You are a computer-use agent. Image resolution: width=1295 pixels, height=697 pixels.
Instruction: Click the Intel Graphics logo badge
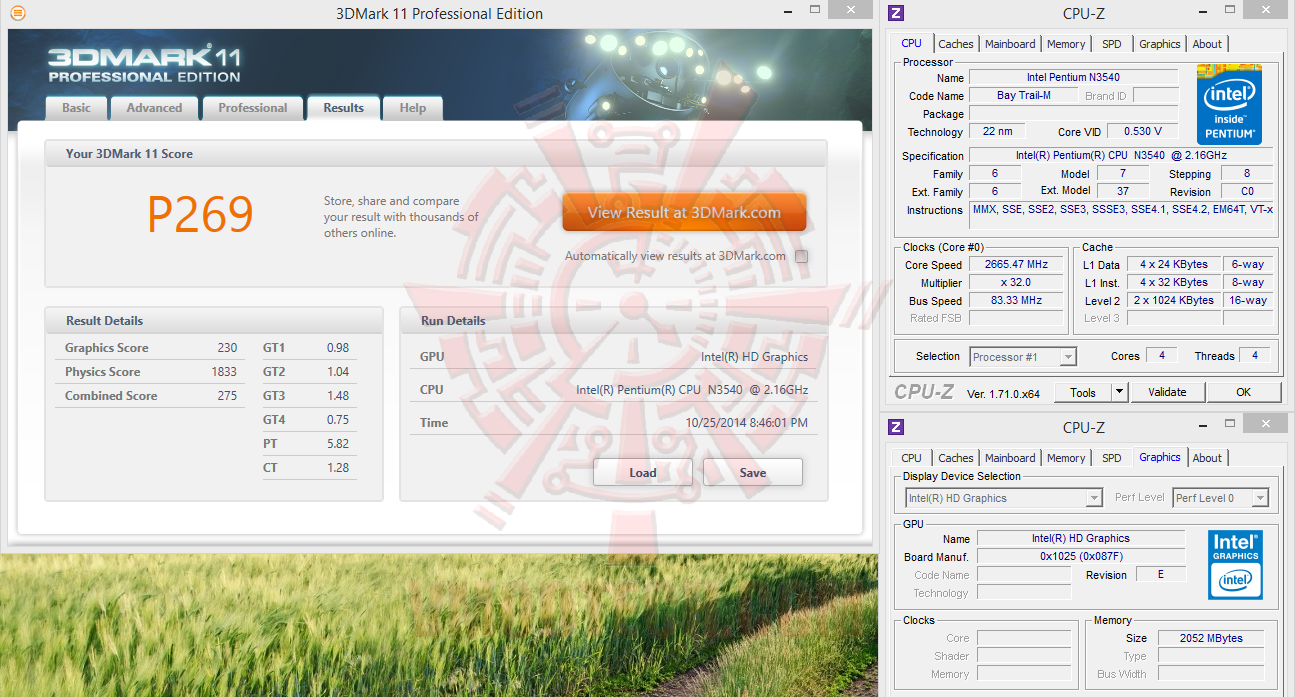pyautogui.click(x=1235, y=564)
